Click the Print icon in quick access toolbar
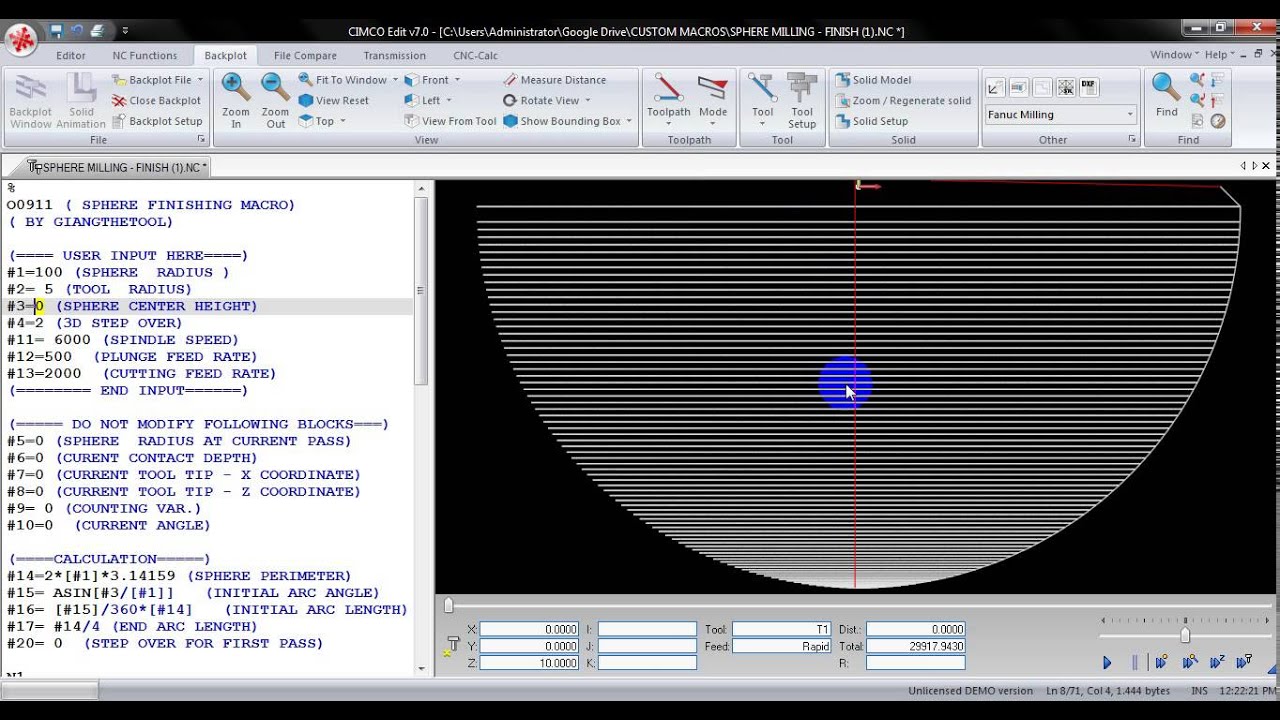The width and height of the screenshot is (1280, 720). click(97, 31)
